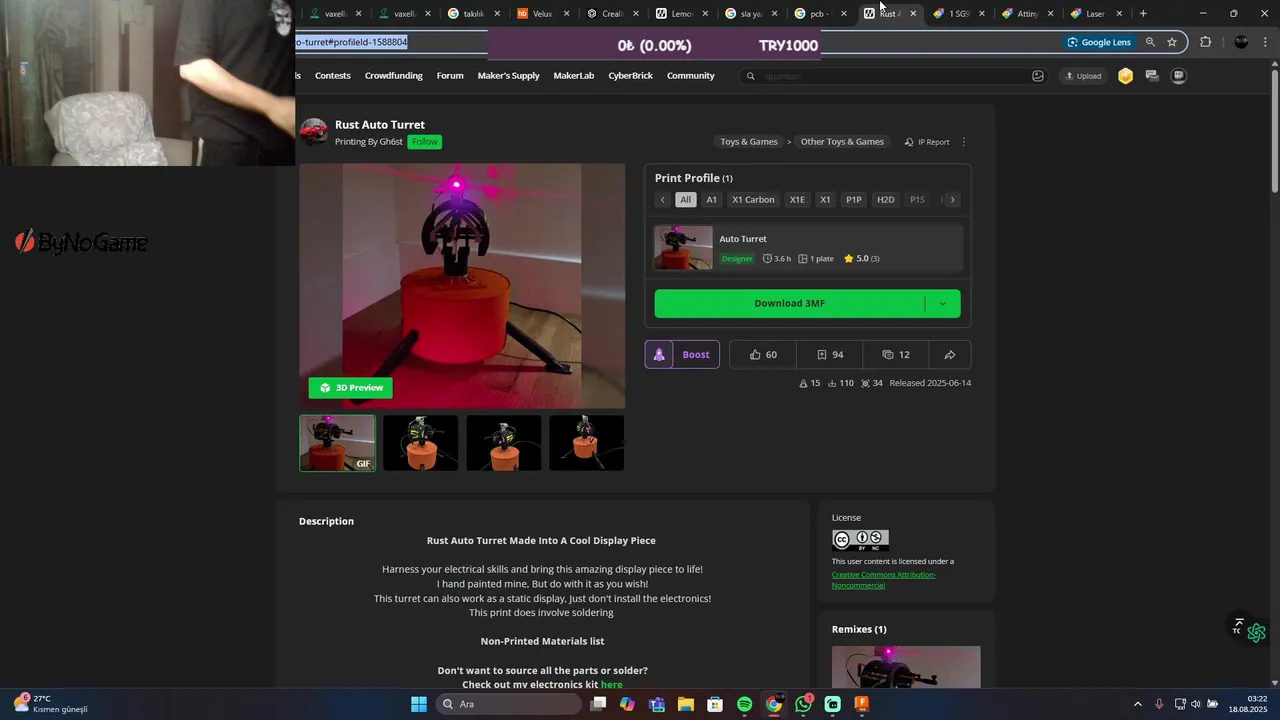Click the share arrow icon
Viewport: 1280px width, 720px height.
click(950, 355)
